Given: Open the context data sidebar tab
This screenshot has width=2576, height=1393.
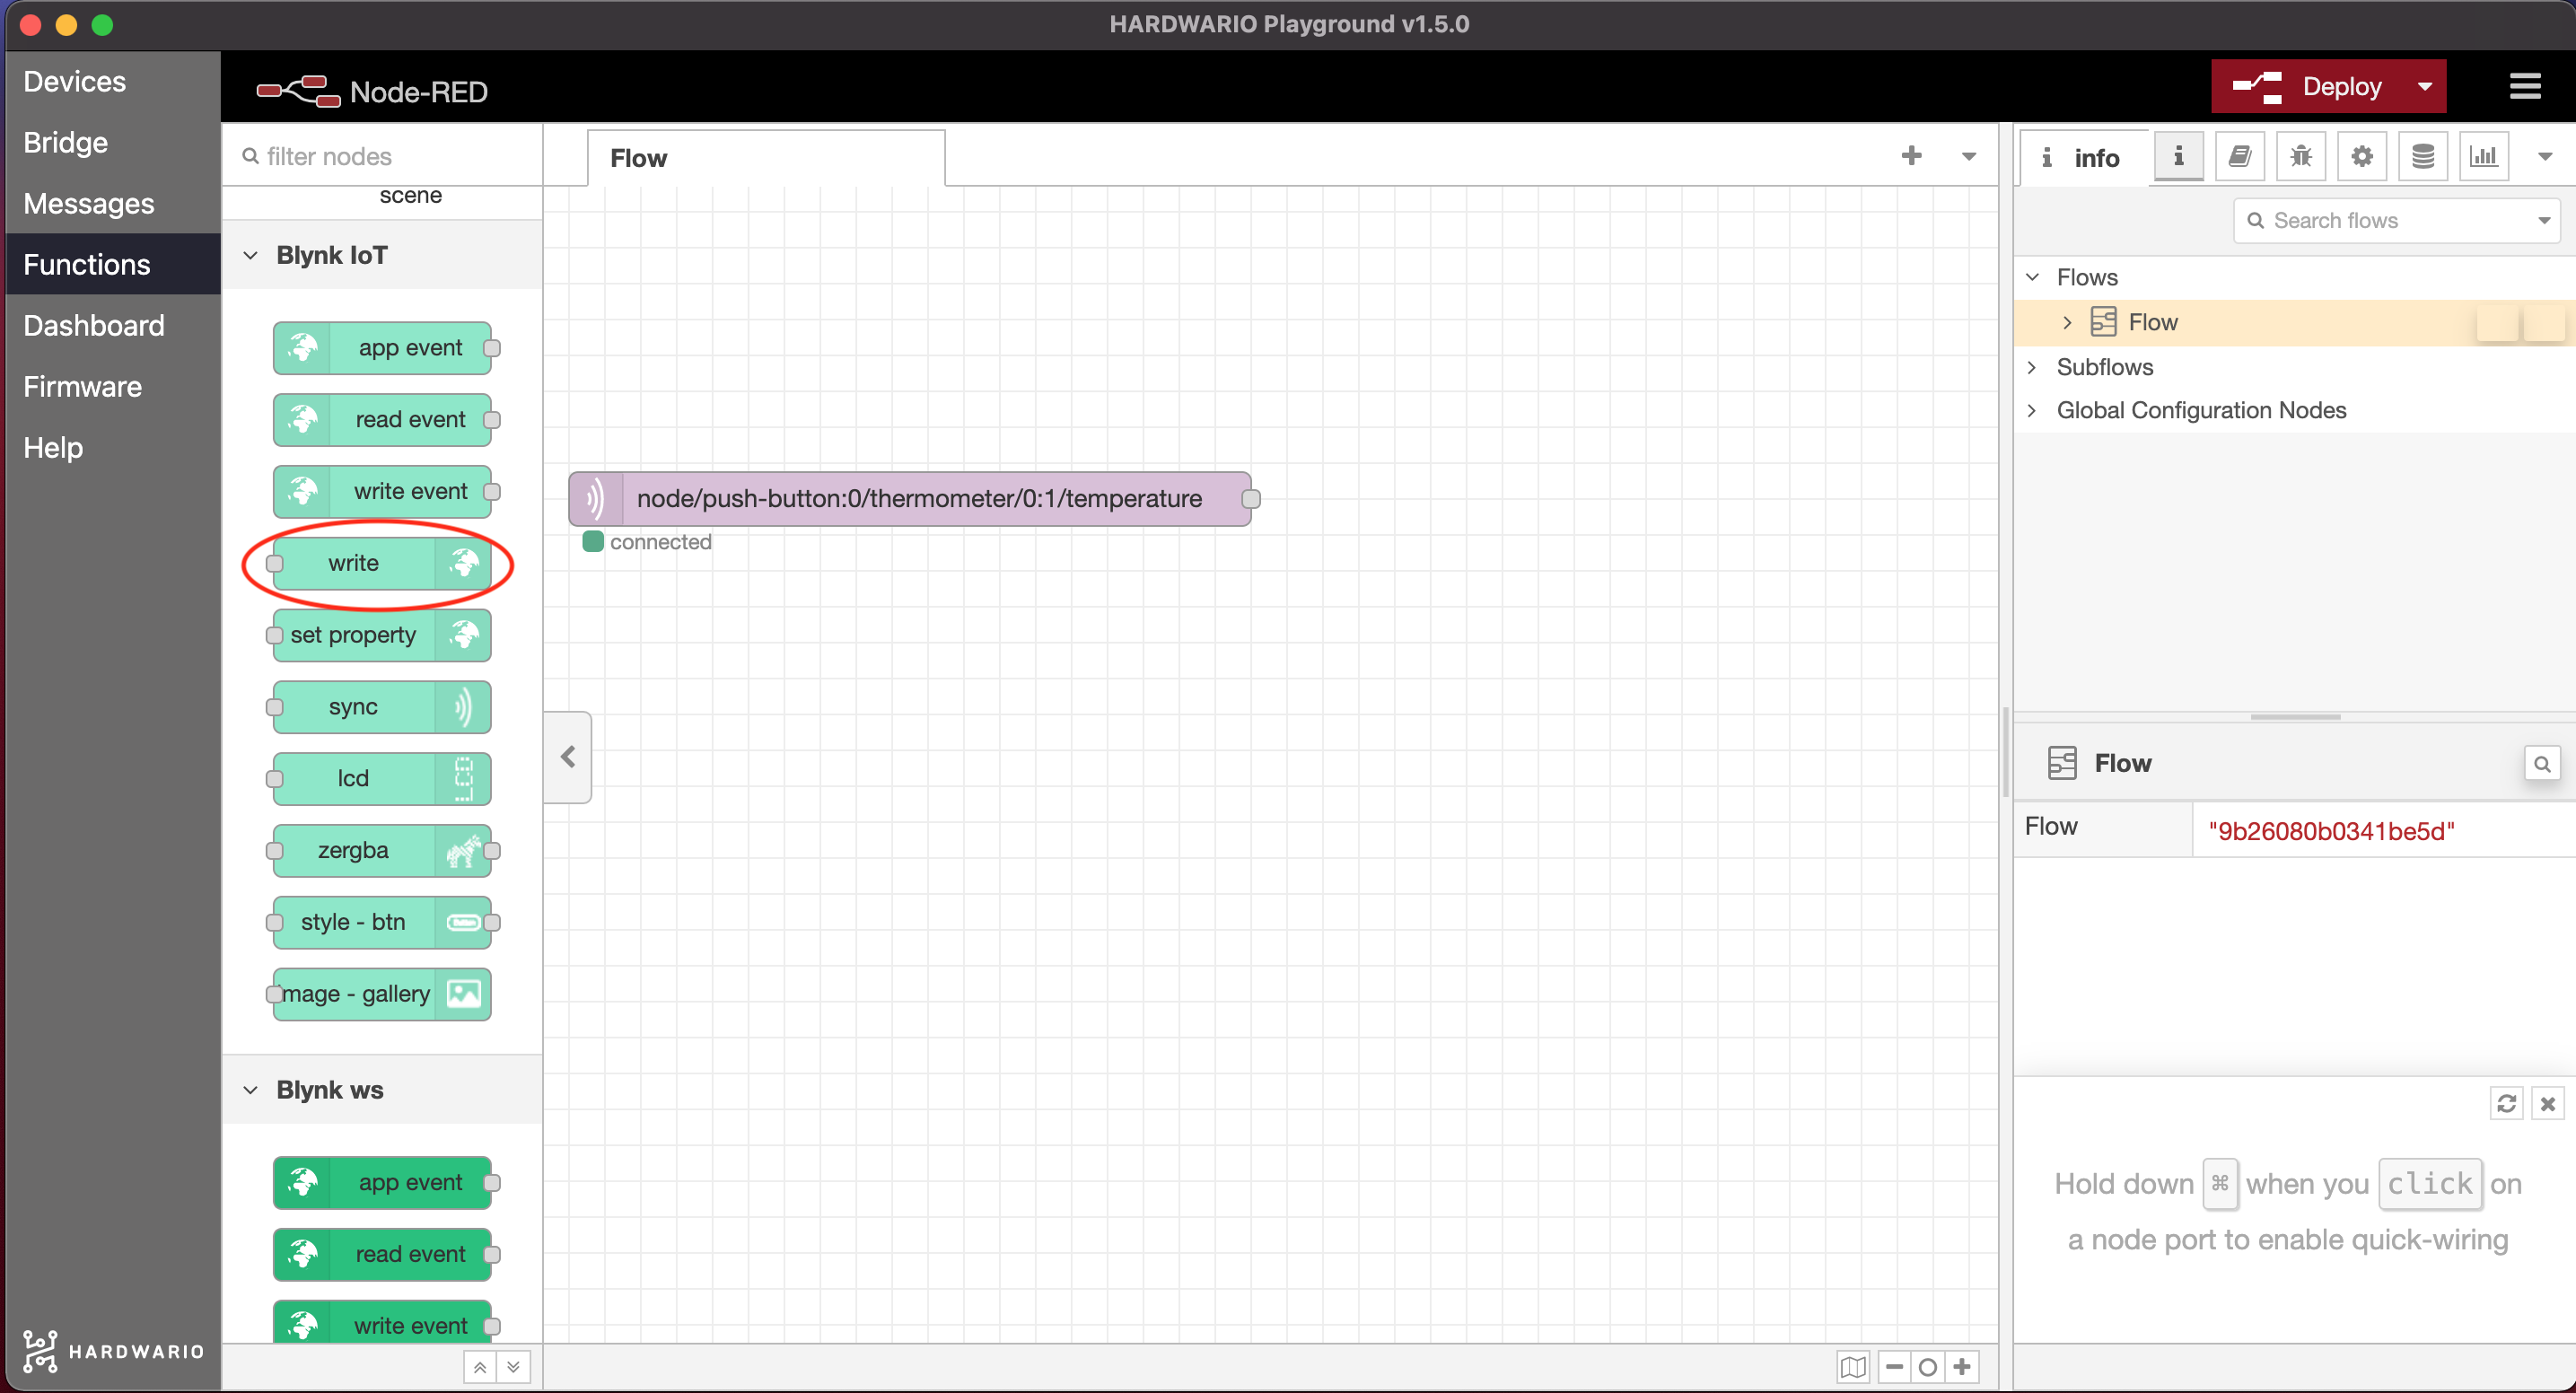Looking at the screenshot, I should tap(2423, 156).
